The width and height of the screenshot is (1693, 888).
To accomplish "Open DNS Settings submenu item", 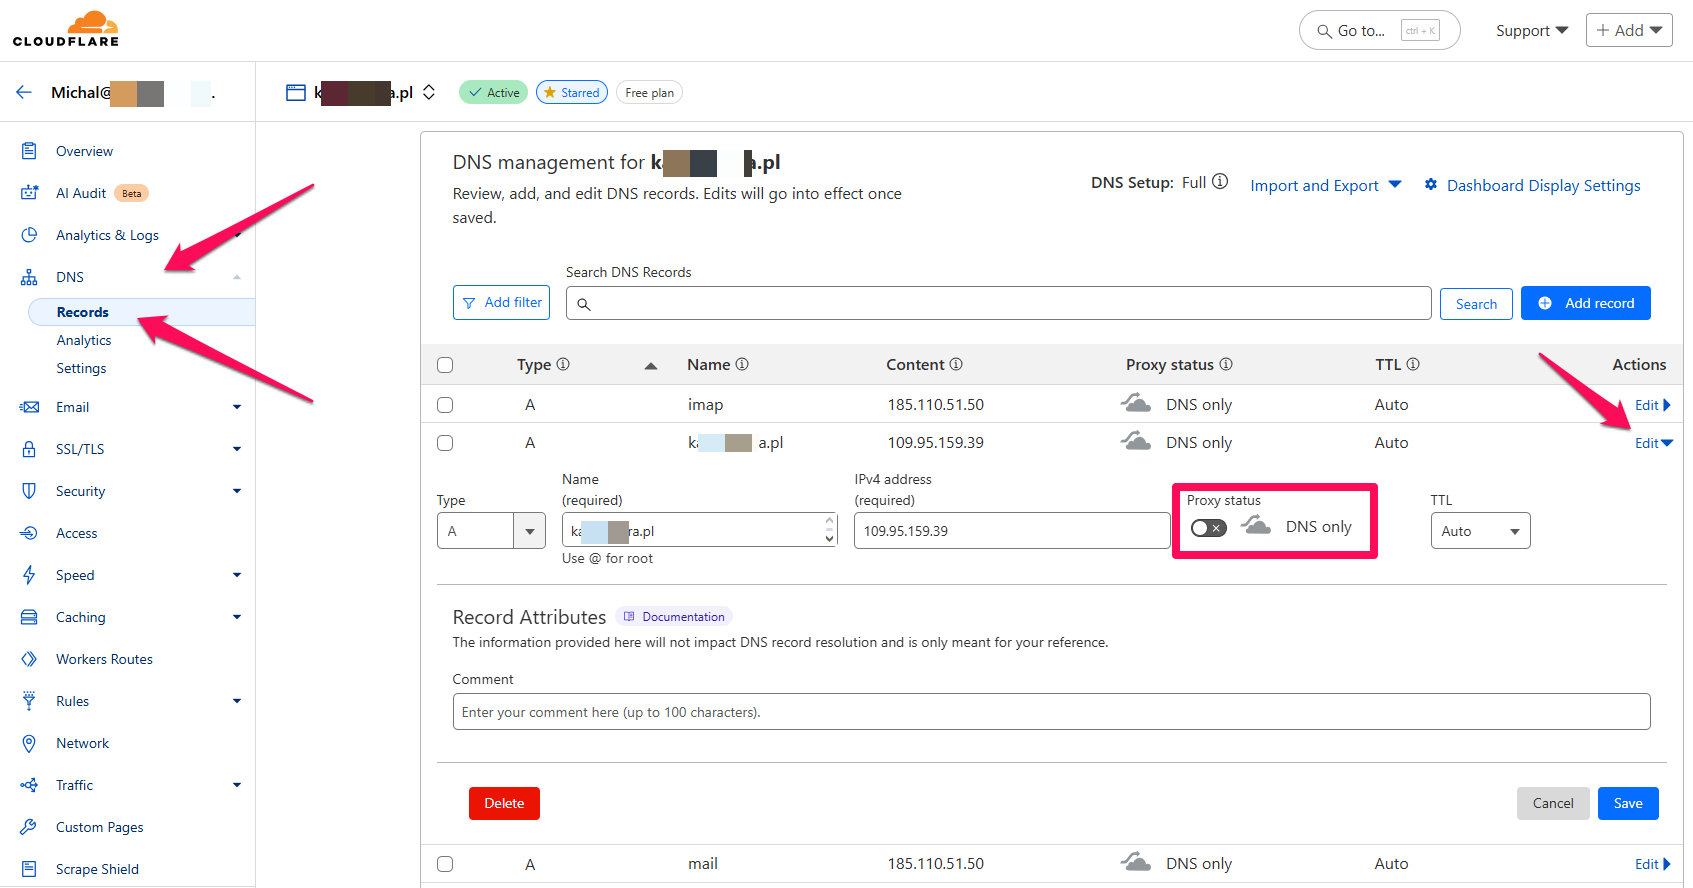I will tap(81, 368).
